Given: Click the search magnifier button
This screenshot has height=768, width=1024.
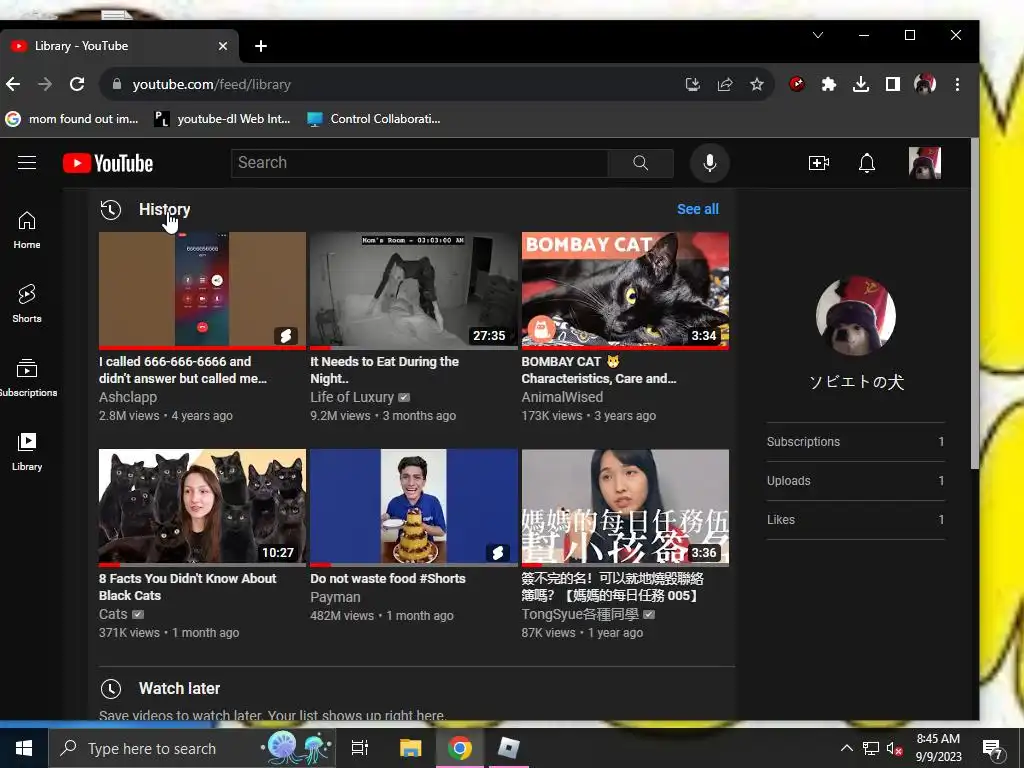Looking at the screenshot, I should click(x=641, y=163).
